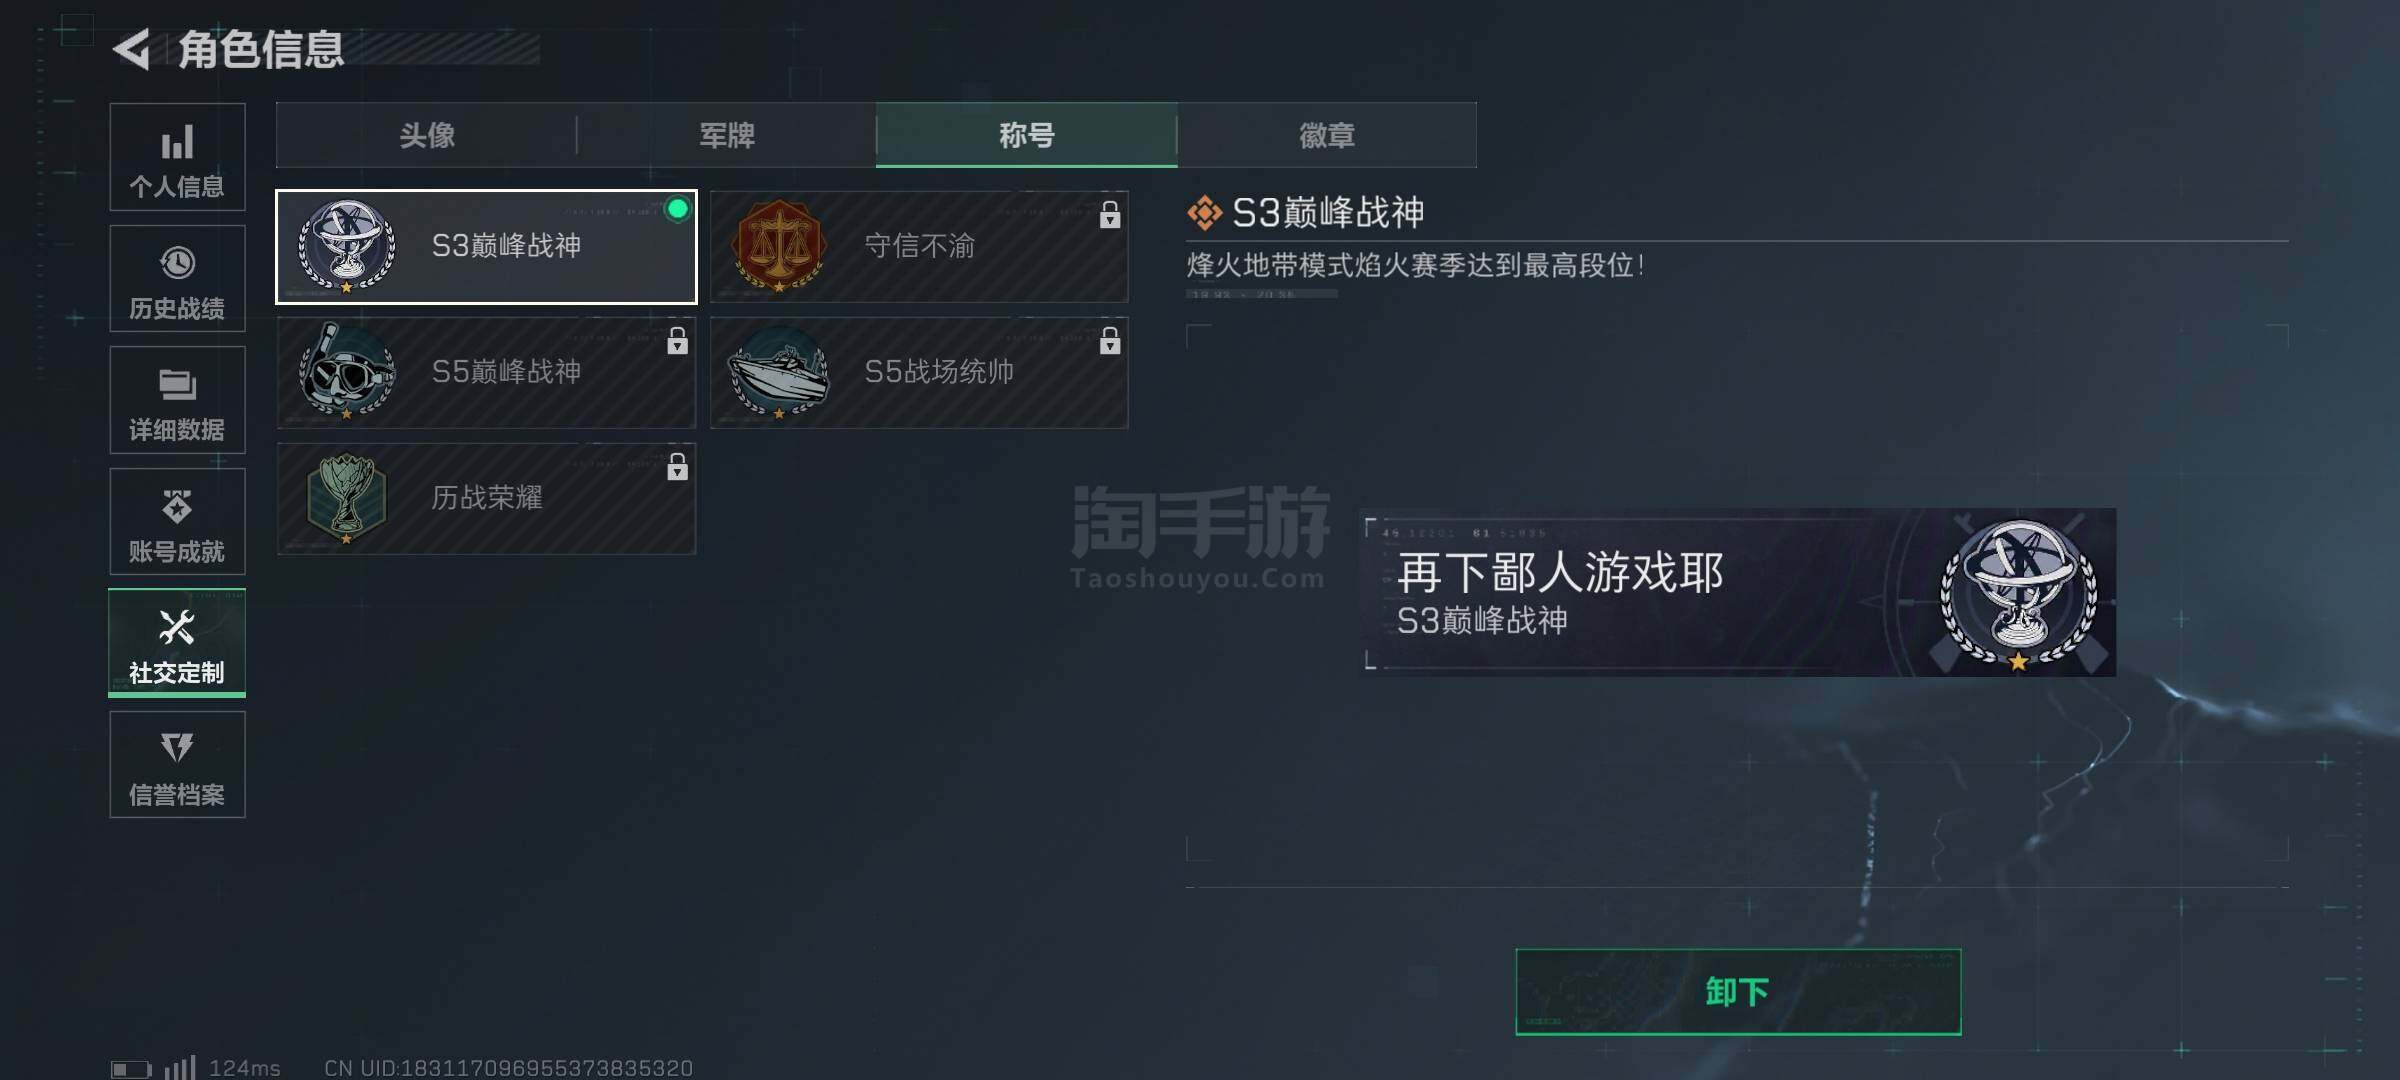Select 社交定制 tools icon

[x=177, y=628]
